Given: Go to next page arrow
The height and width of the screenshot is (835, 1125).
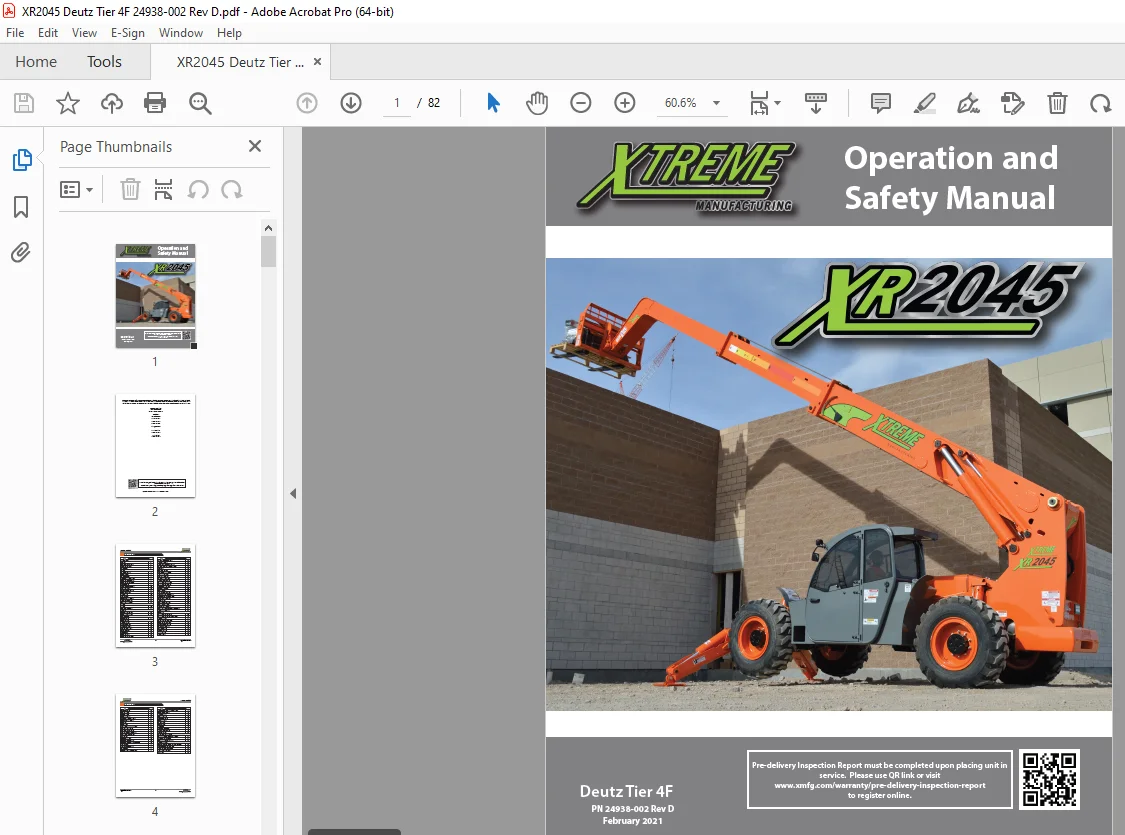Looking at the screenshot, I should coord(351,103).
